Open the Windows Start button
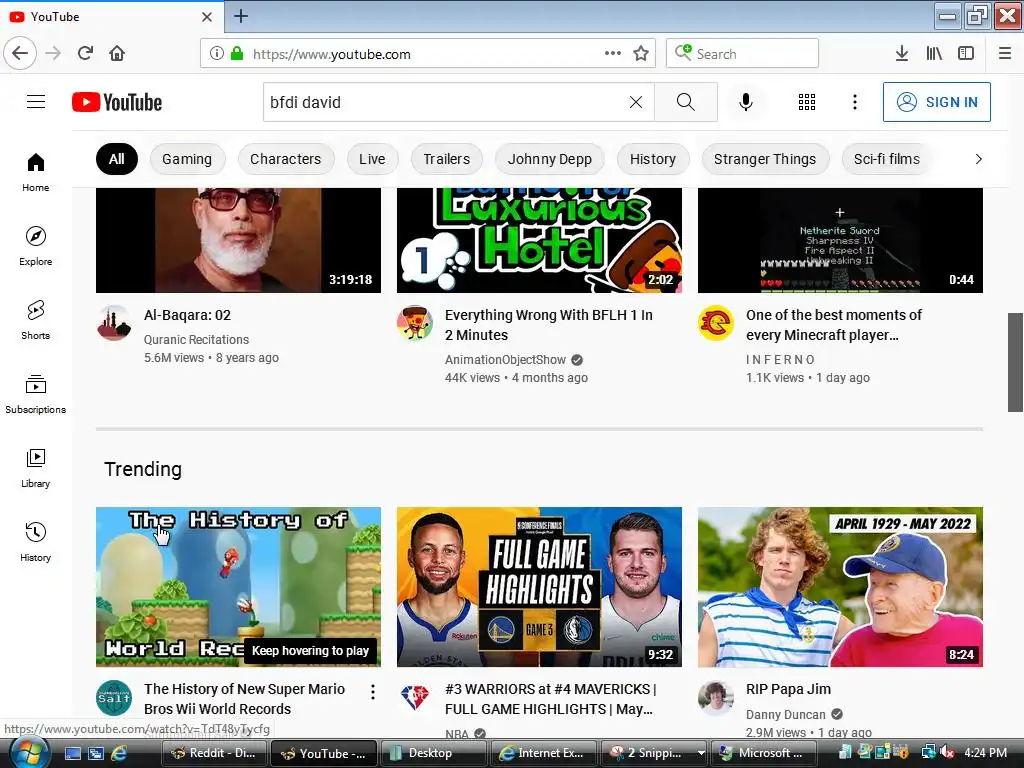Viewport: 1024px width, 768px height. (x=28, y=752)
